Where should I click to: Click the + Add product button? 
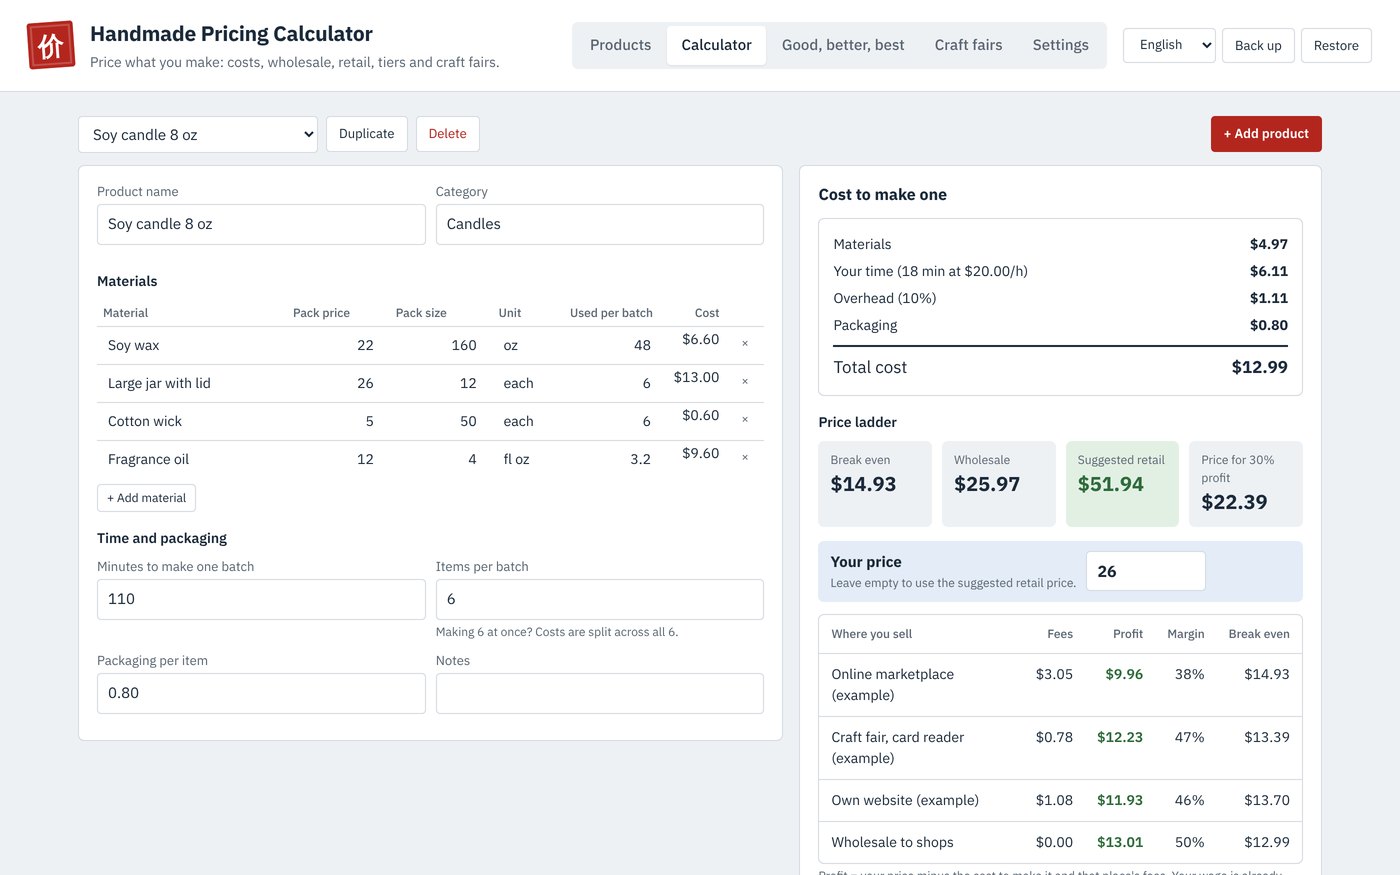pos(1266,134)
